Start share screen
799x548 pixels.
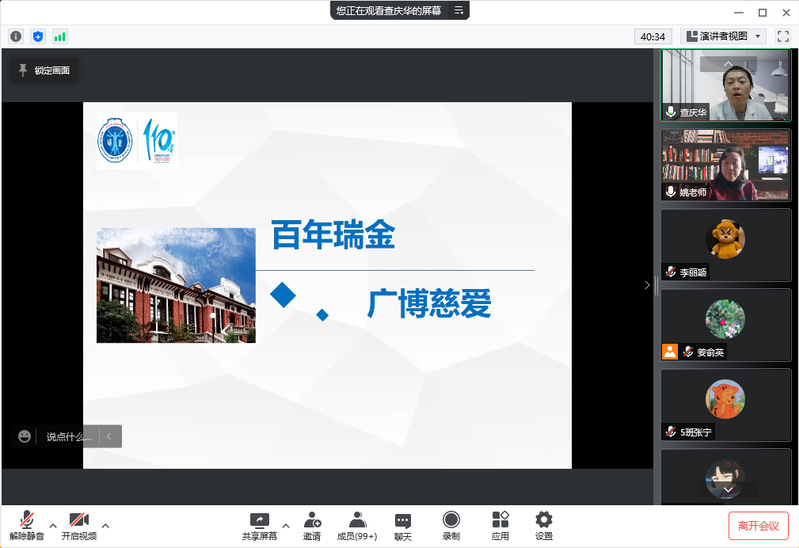click(x=259, y=526)
